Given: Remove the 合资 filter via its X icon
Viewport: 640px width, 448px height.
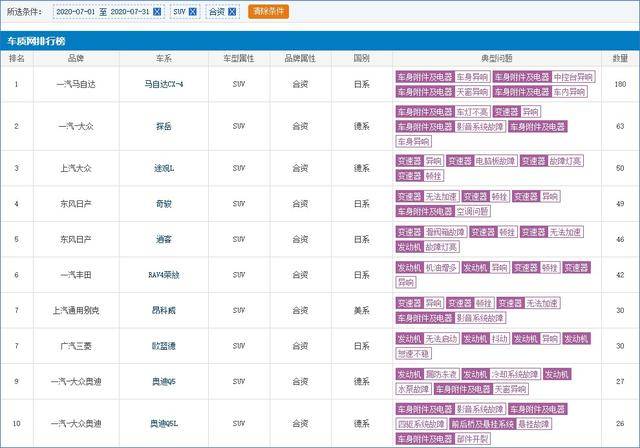Looking at the screenshot, I should [232, 12].
